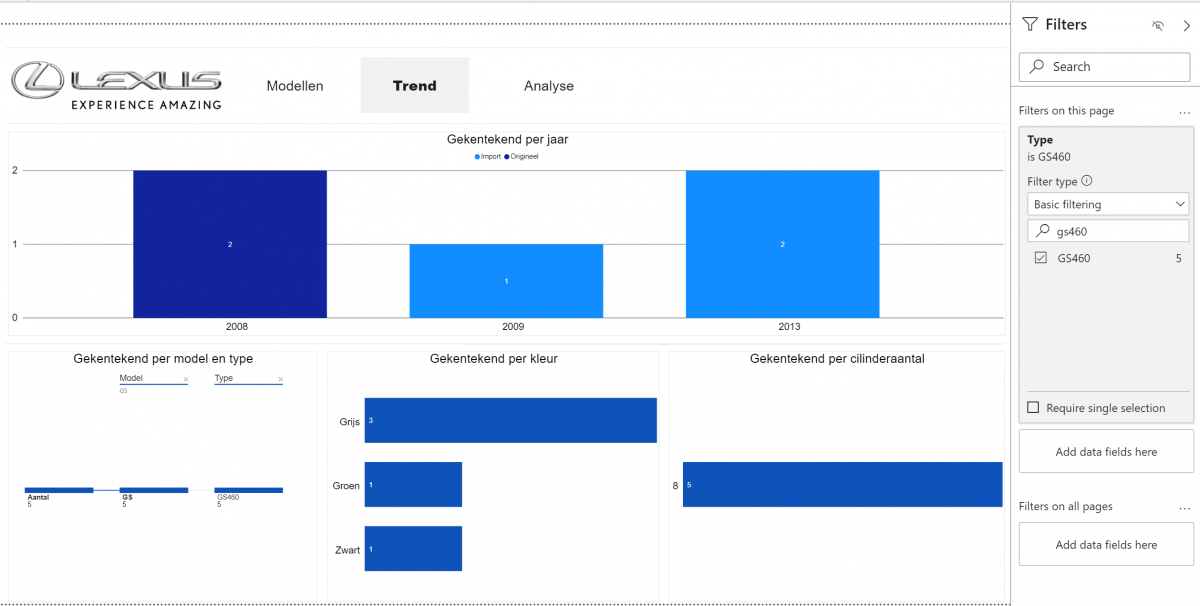Click Add data fields here under all pages
The height and width of the screenshot is (606, 1200).
click(1106, 545)
